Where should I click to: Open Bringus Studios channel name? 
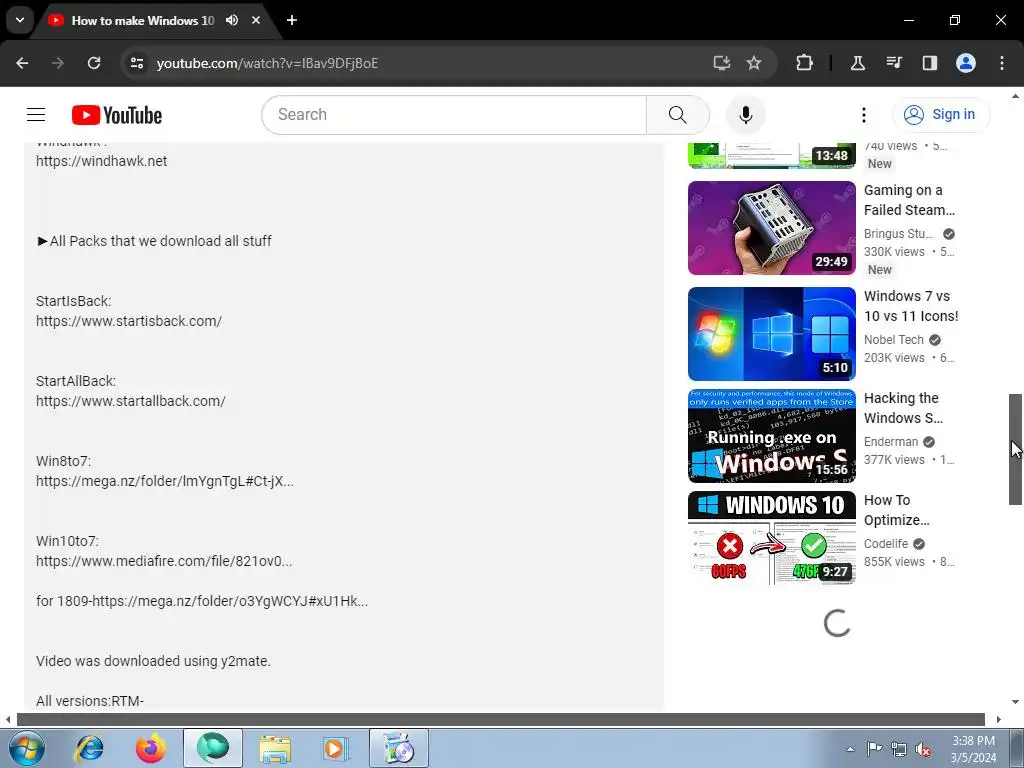[x=899, y=234]
